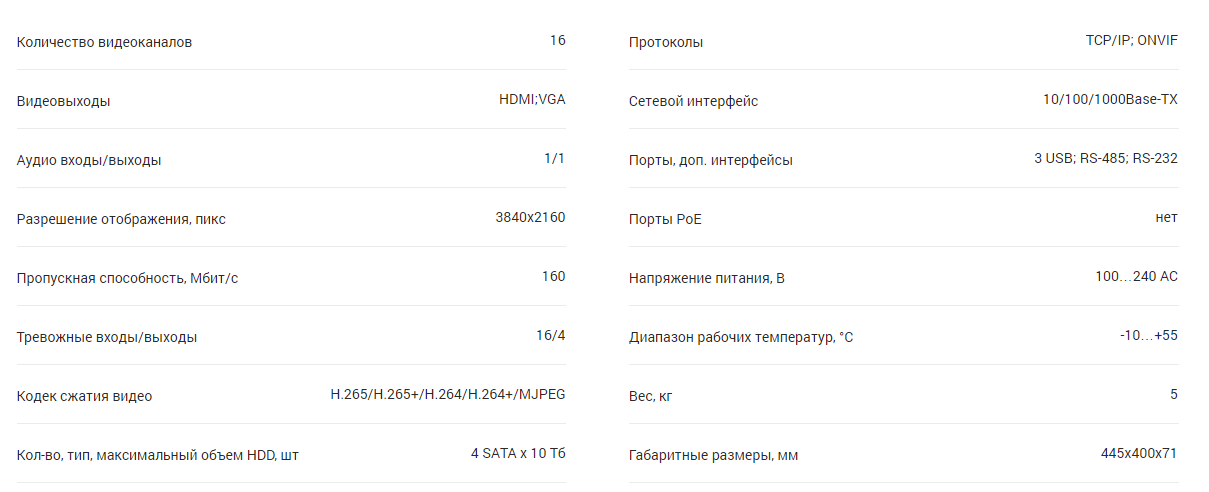Click the "3 USB; RS-485; RS-232" ports value

pos(1106,158)
